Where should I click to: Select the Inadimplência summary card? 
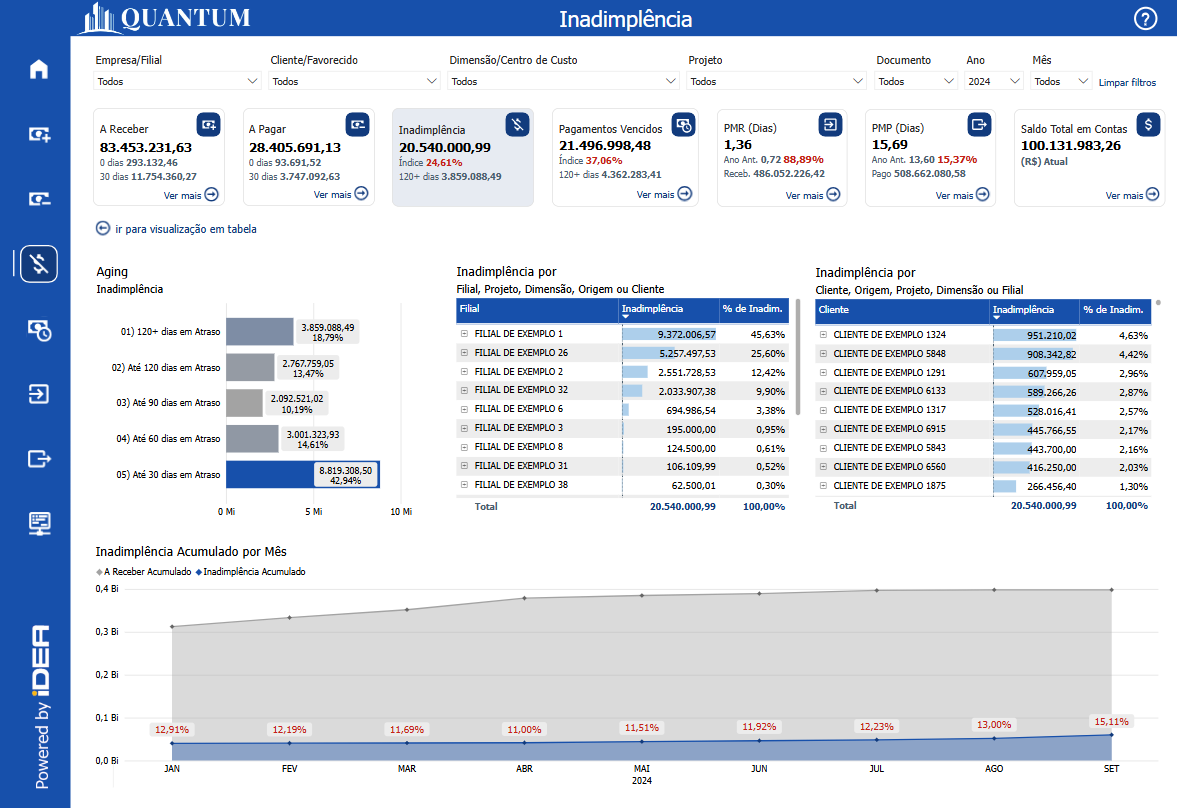462,157
